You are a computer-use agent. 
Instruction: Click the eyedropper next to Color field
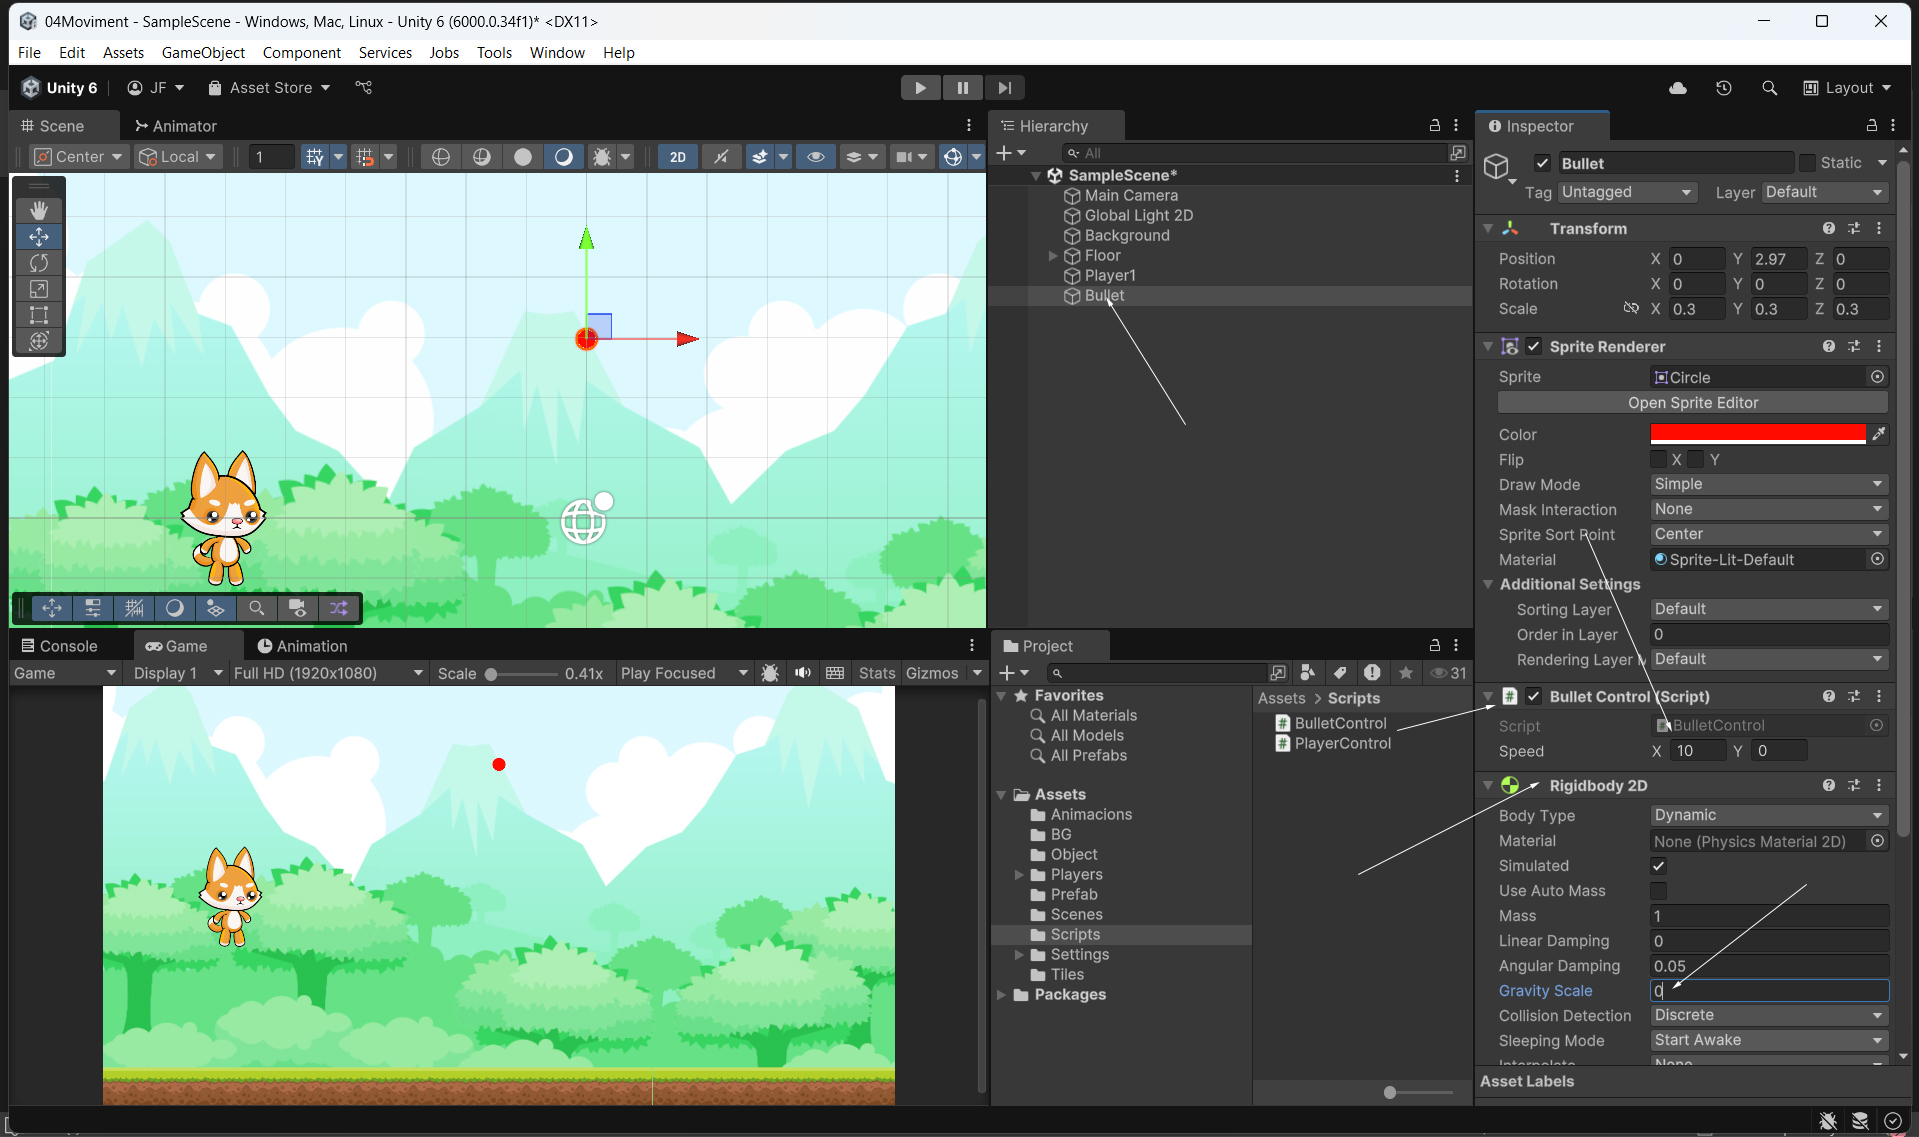tap(1878, 434)
